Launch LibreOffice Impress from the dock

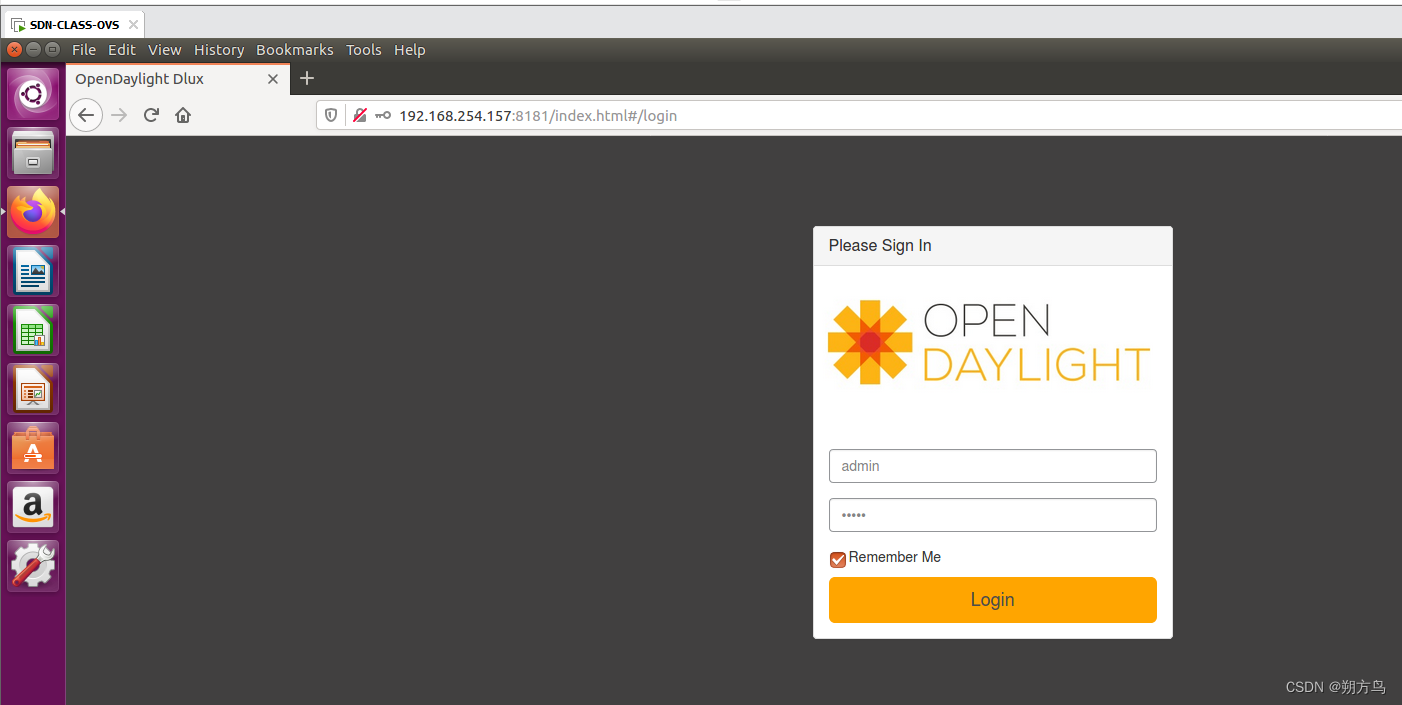coord(33,389)
